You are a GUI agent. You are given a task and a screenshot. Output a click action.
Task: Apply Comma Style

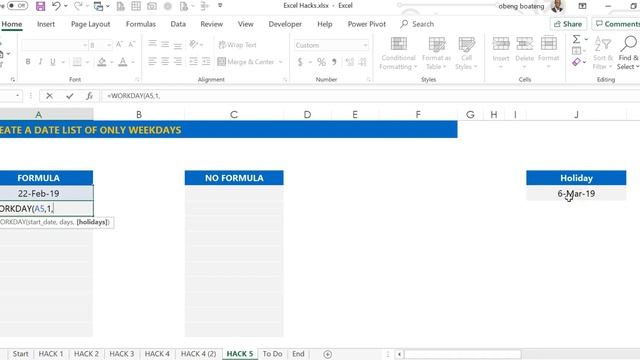334,62
